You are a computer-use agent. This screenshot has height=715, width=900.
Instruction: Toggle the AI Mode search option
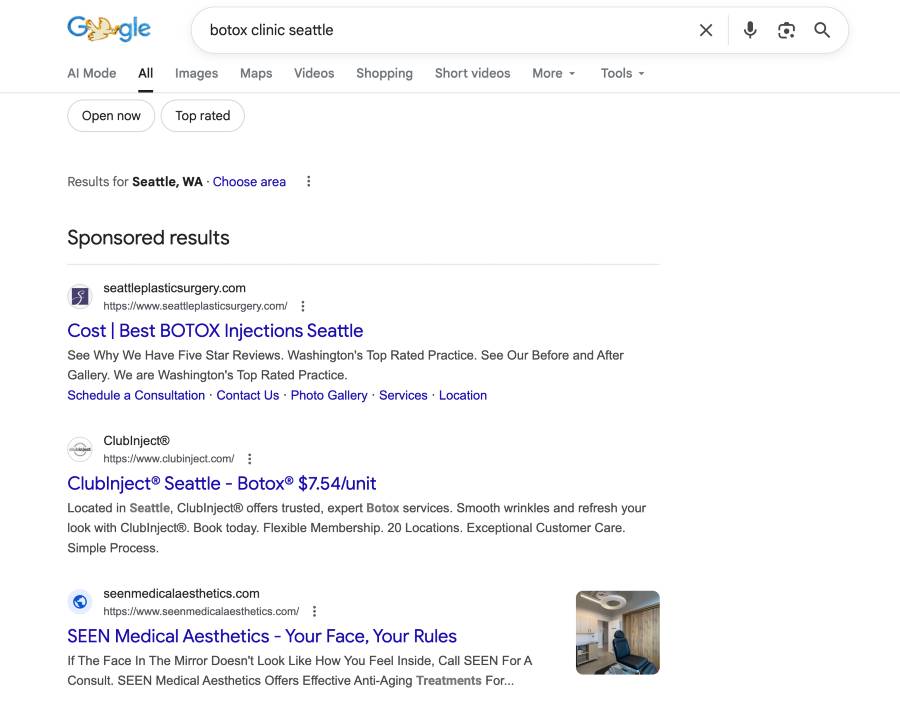click(91, 73)
